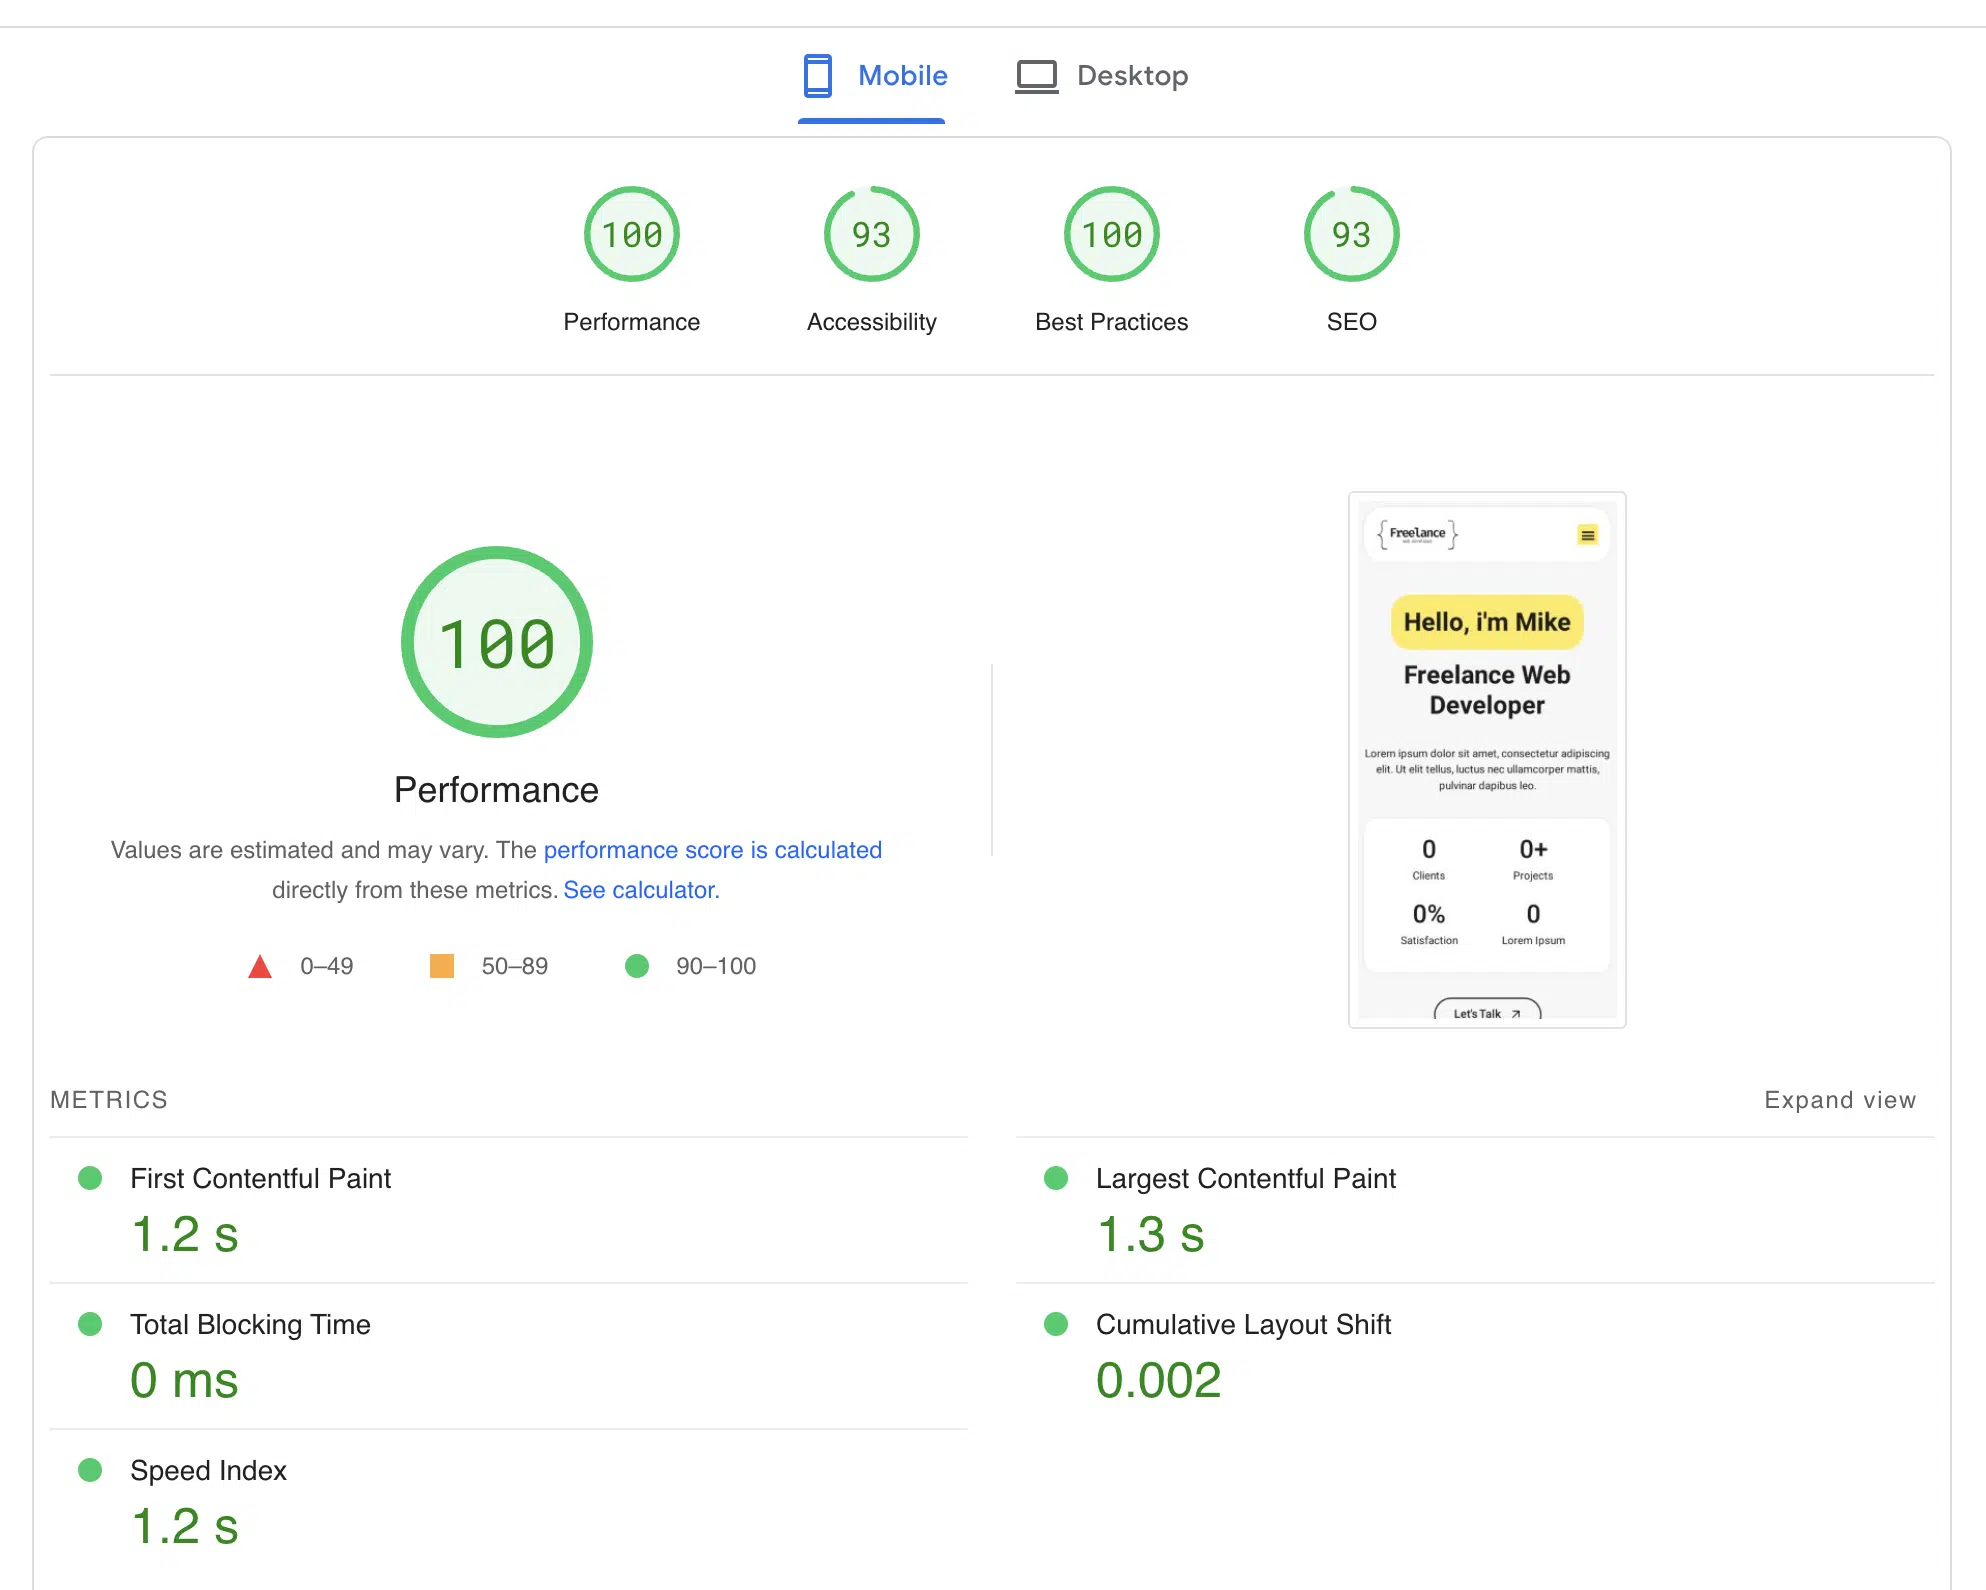
Task: Click green dot beside Speed Index
Action: (x=90, y=1470)
